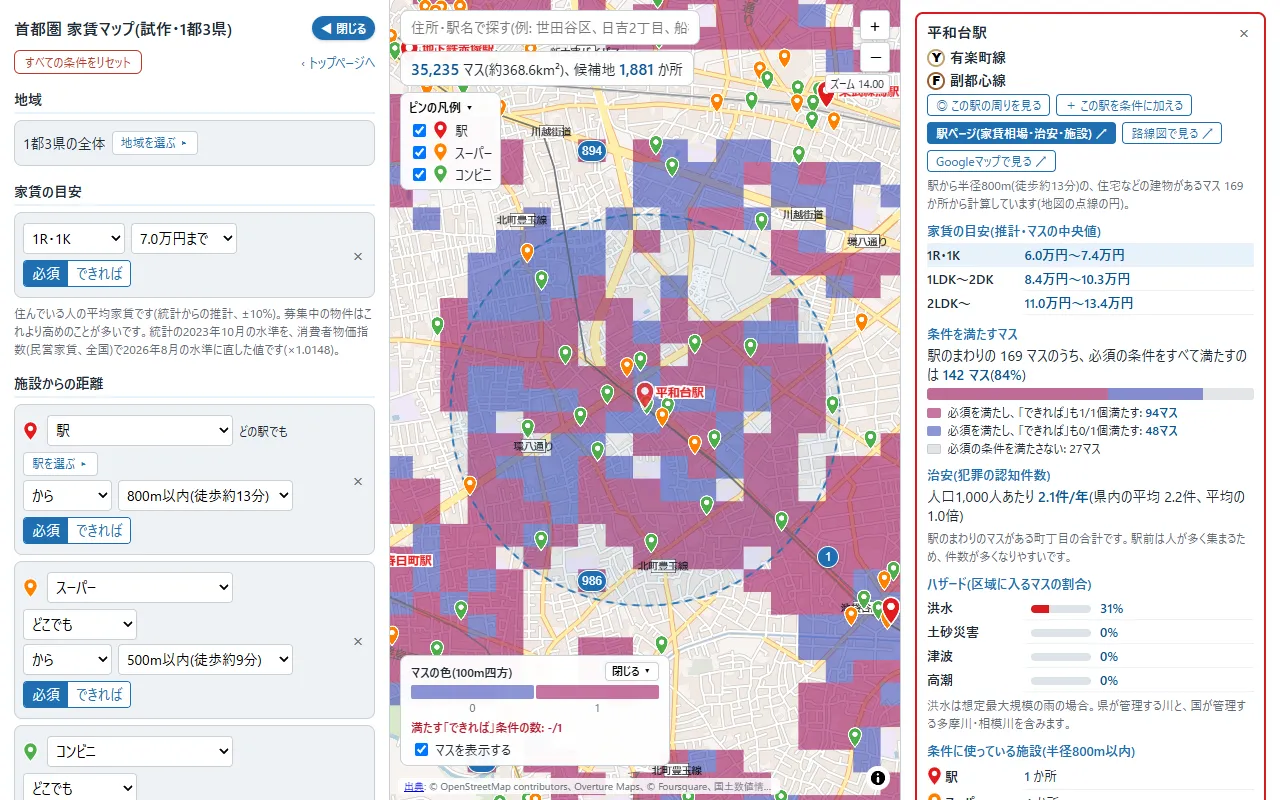Screen dimensions: 1280x800
Task: Click すべての条件をリセット button
Action: click(78, 62)
